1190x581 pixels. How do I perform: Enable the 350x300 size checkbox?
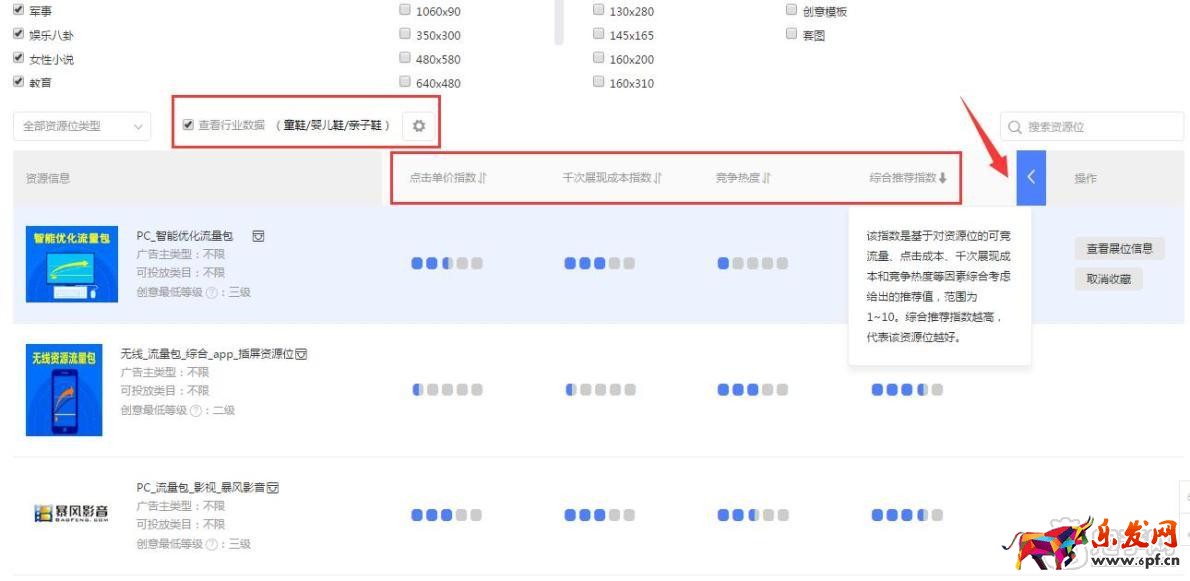click(405, 34)
